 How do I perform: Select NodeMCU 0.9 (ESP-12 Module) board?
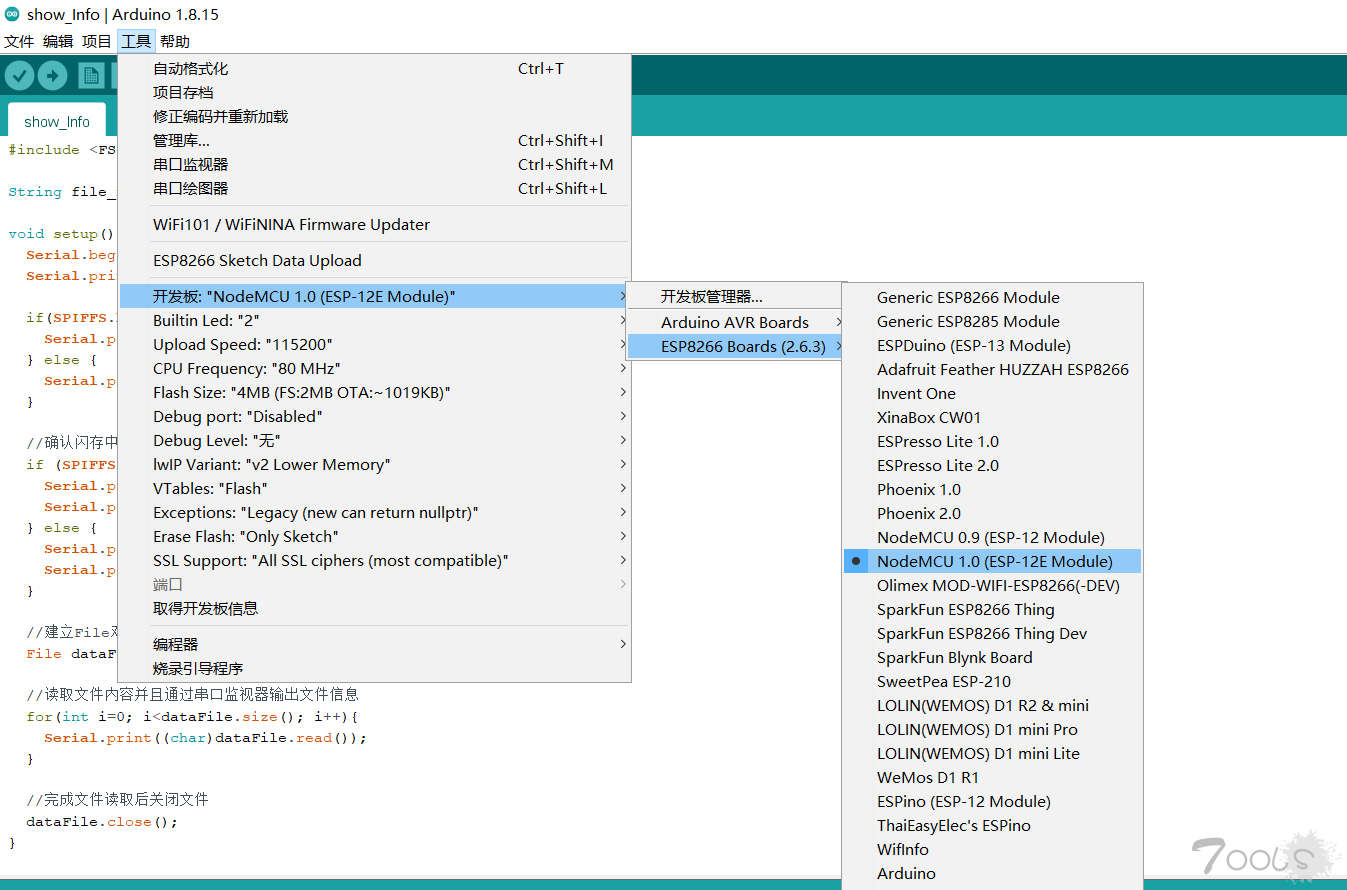click(992, 537)
